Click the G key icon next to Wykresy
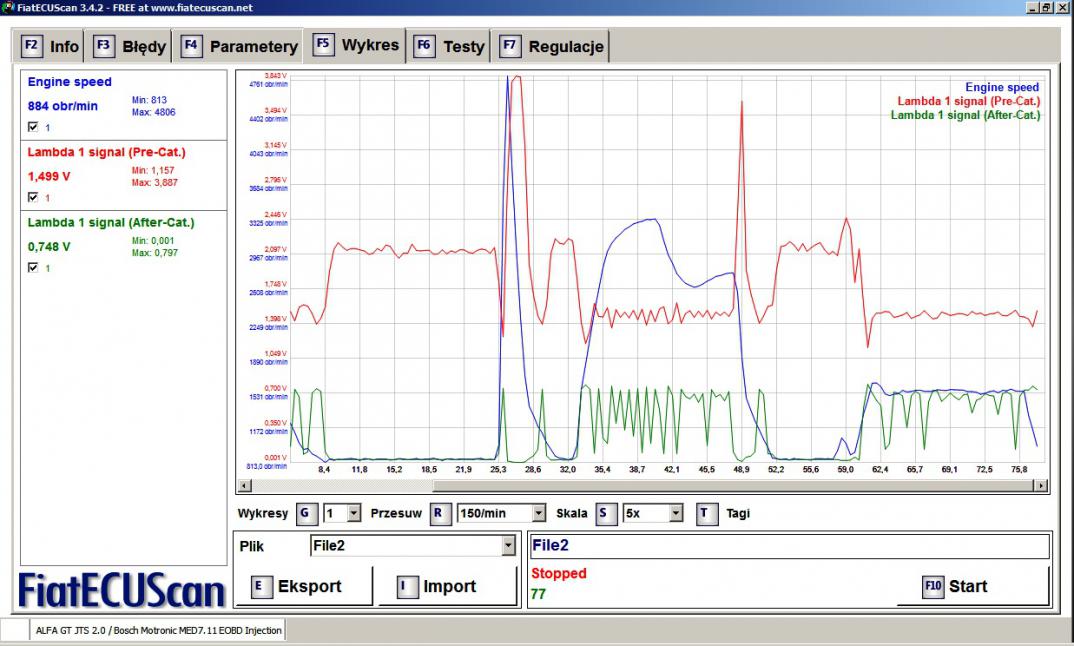 pyautogui.click(x=307, y=513)
